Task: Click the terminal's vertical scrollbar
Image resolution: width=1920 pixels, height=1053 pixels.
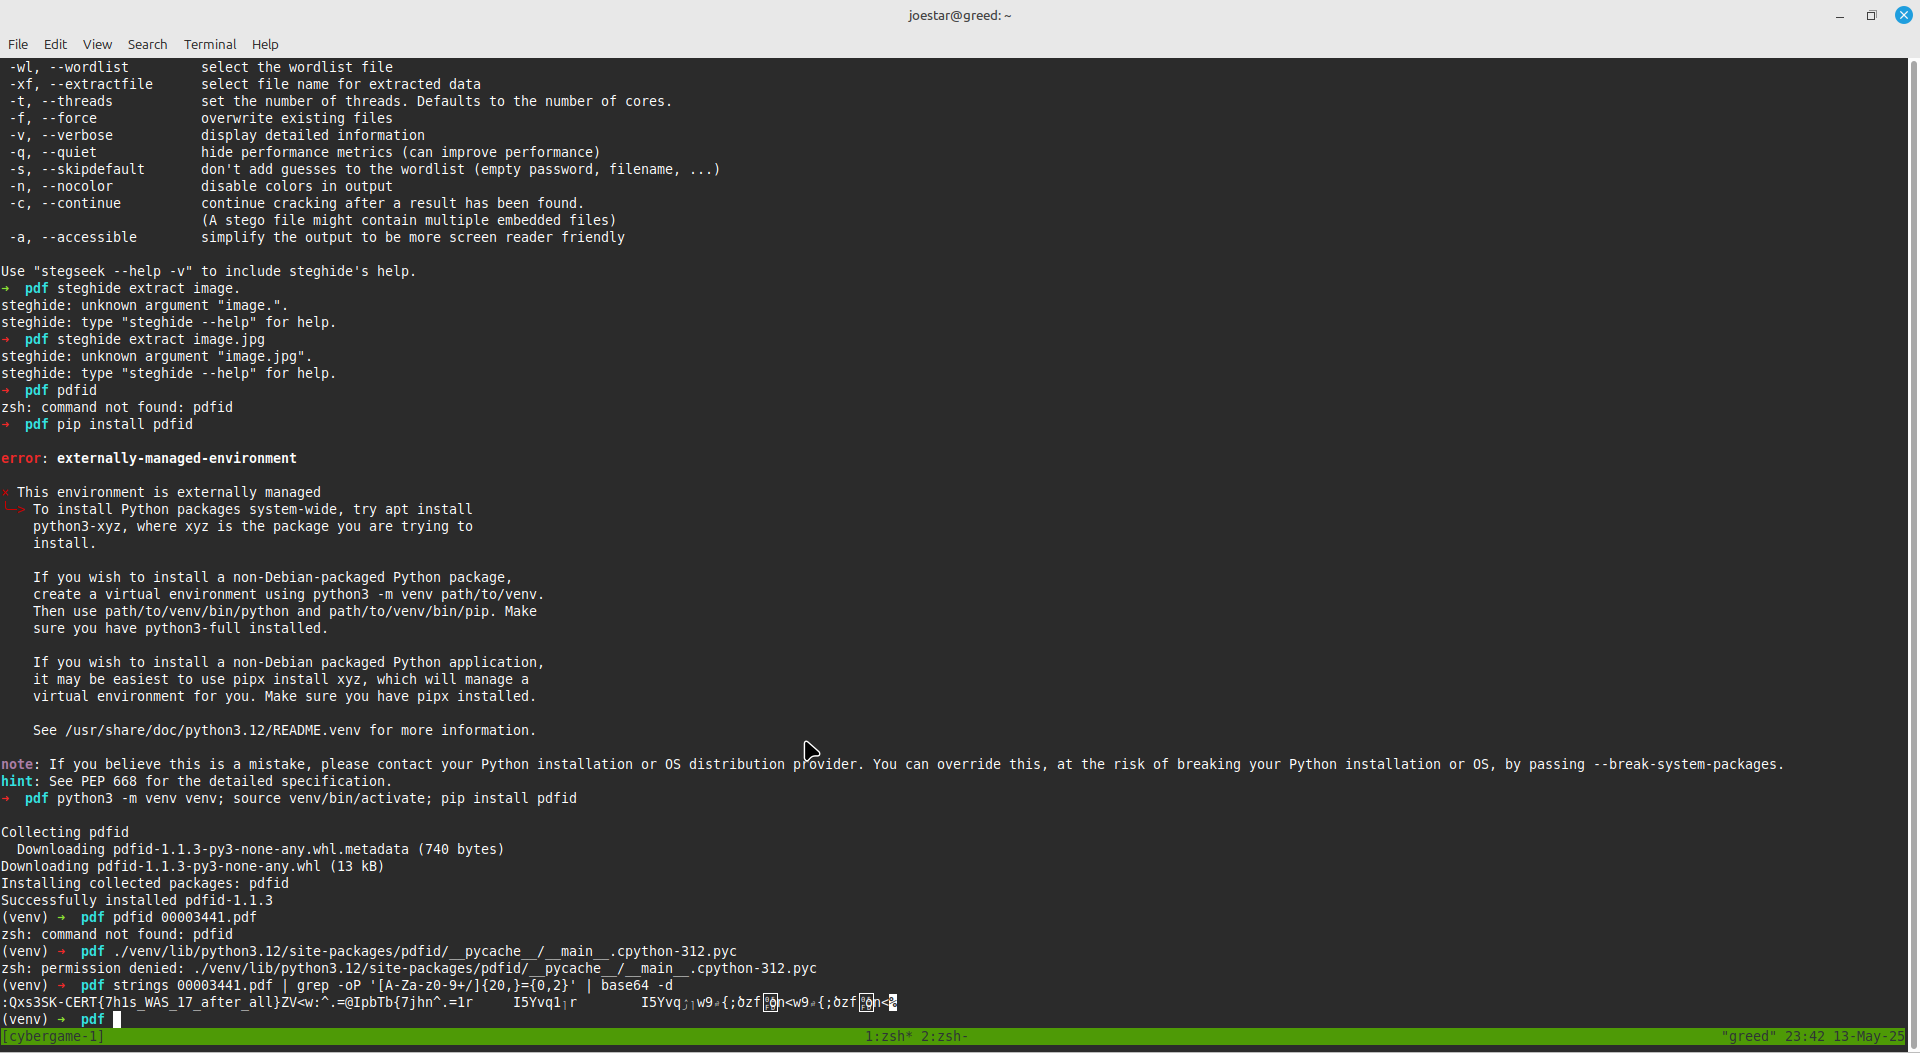Action: pos(1913,540)
